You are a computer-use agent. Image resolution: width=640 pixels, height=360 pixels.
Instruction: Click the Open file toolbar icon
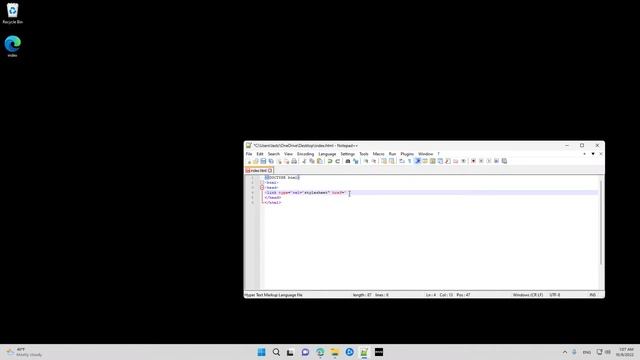point(256,161)
